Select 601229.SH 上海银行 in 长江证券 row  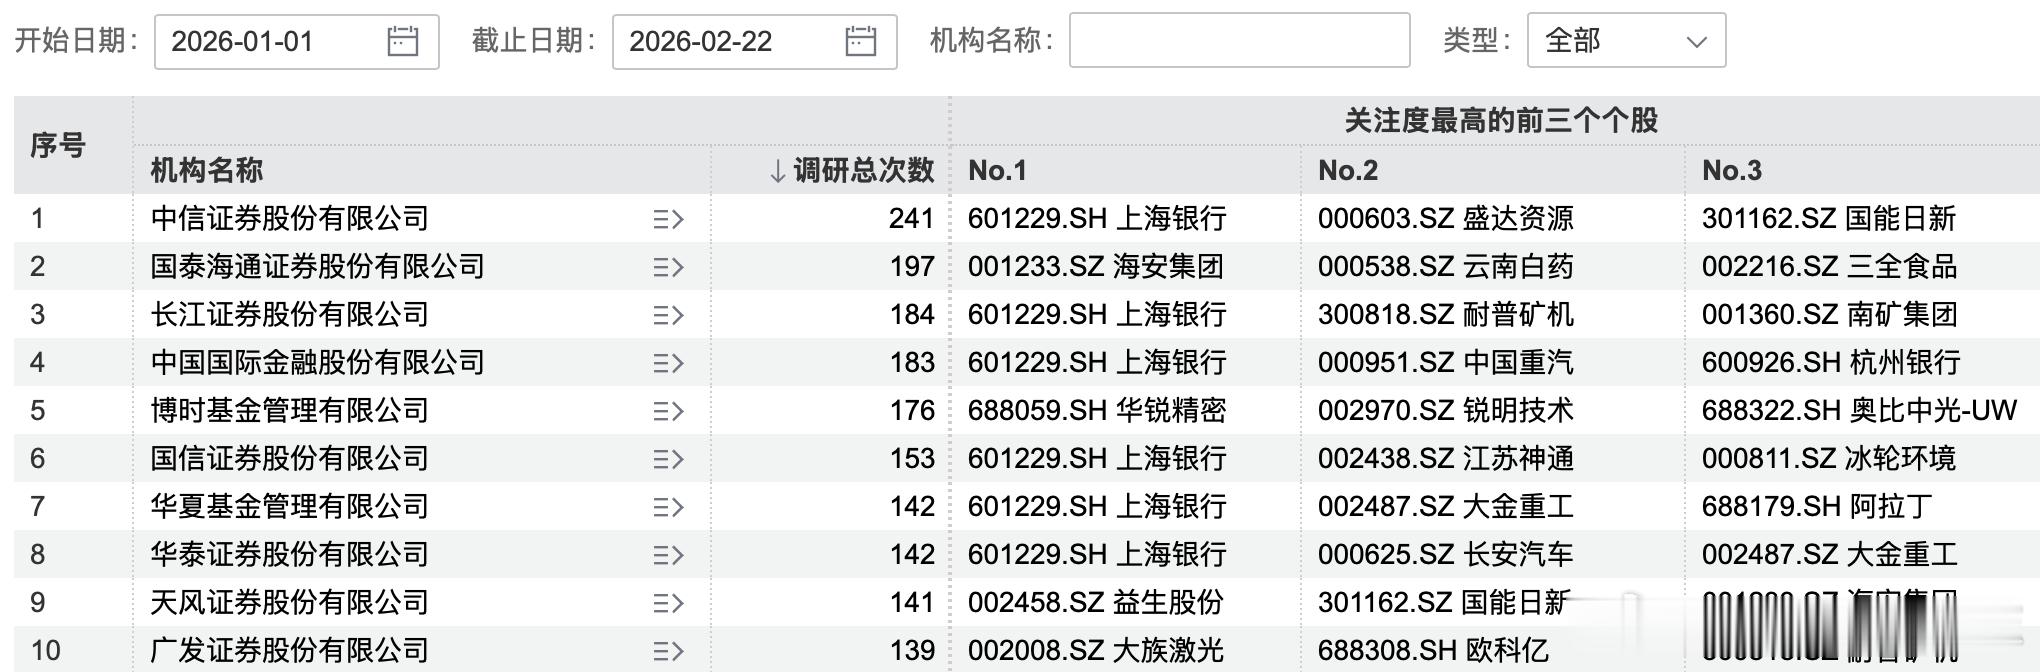coord(1097,315)
